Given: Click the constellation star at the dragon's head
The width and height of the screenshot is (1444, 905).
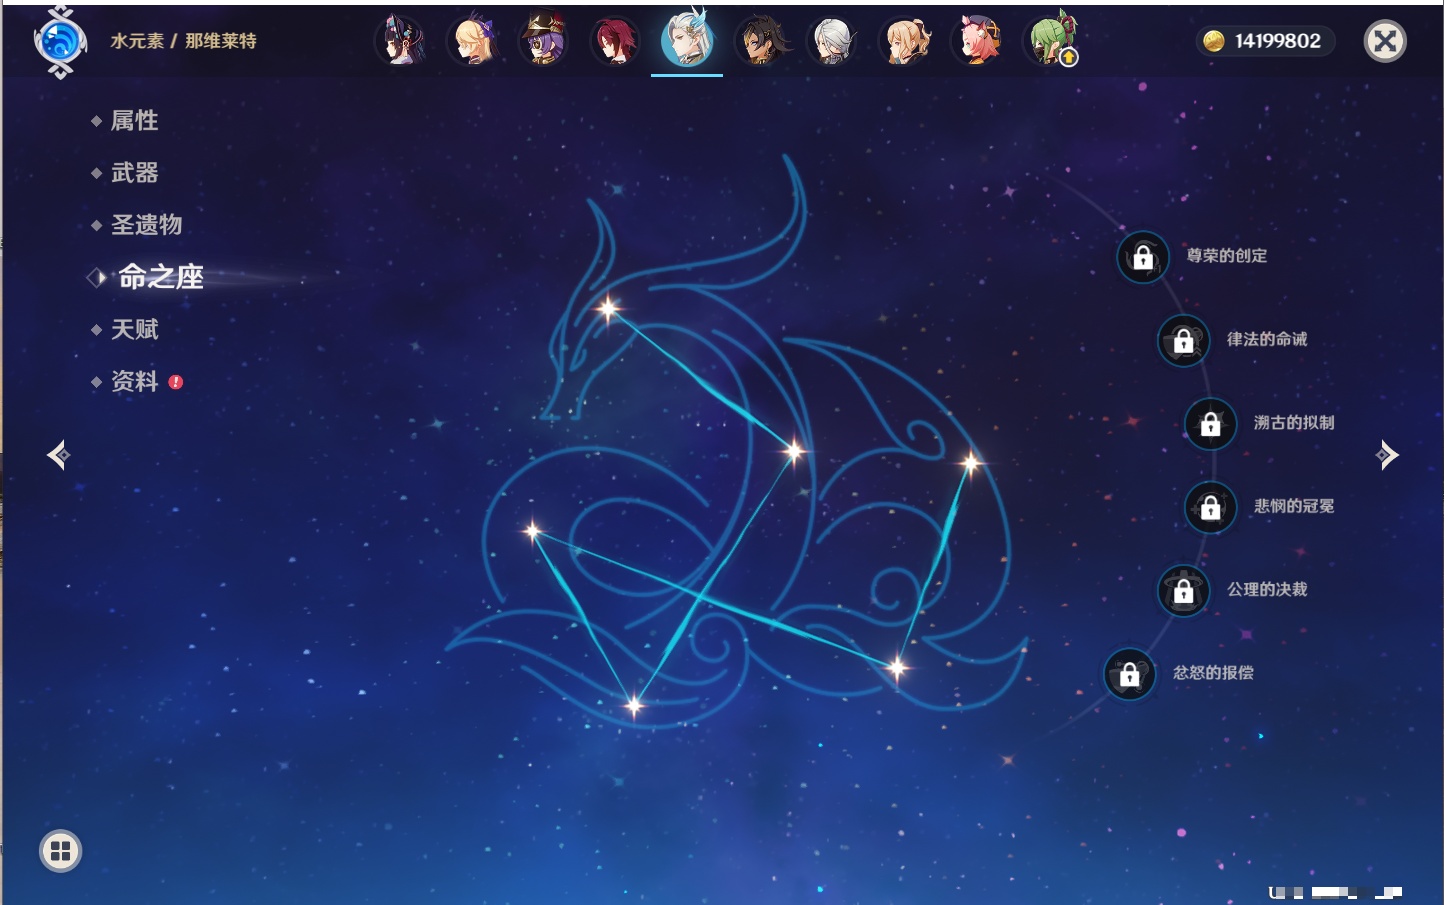Looking at the screenshot, I should pos(608,308).
